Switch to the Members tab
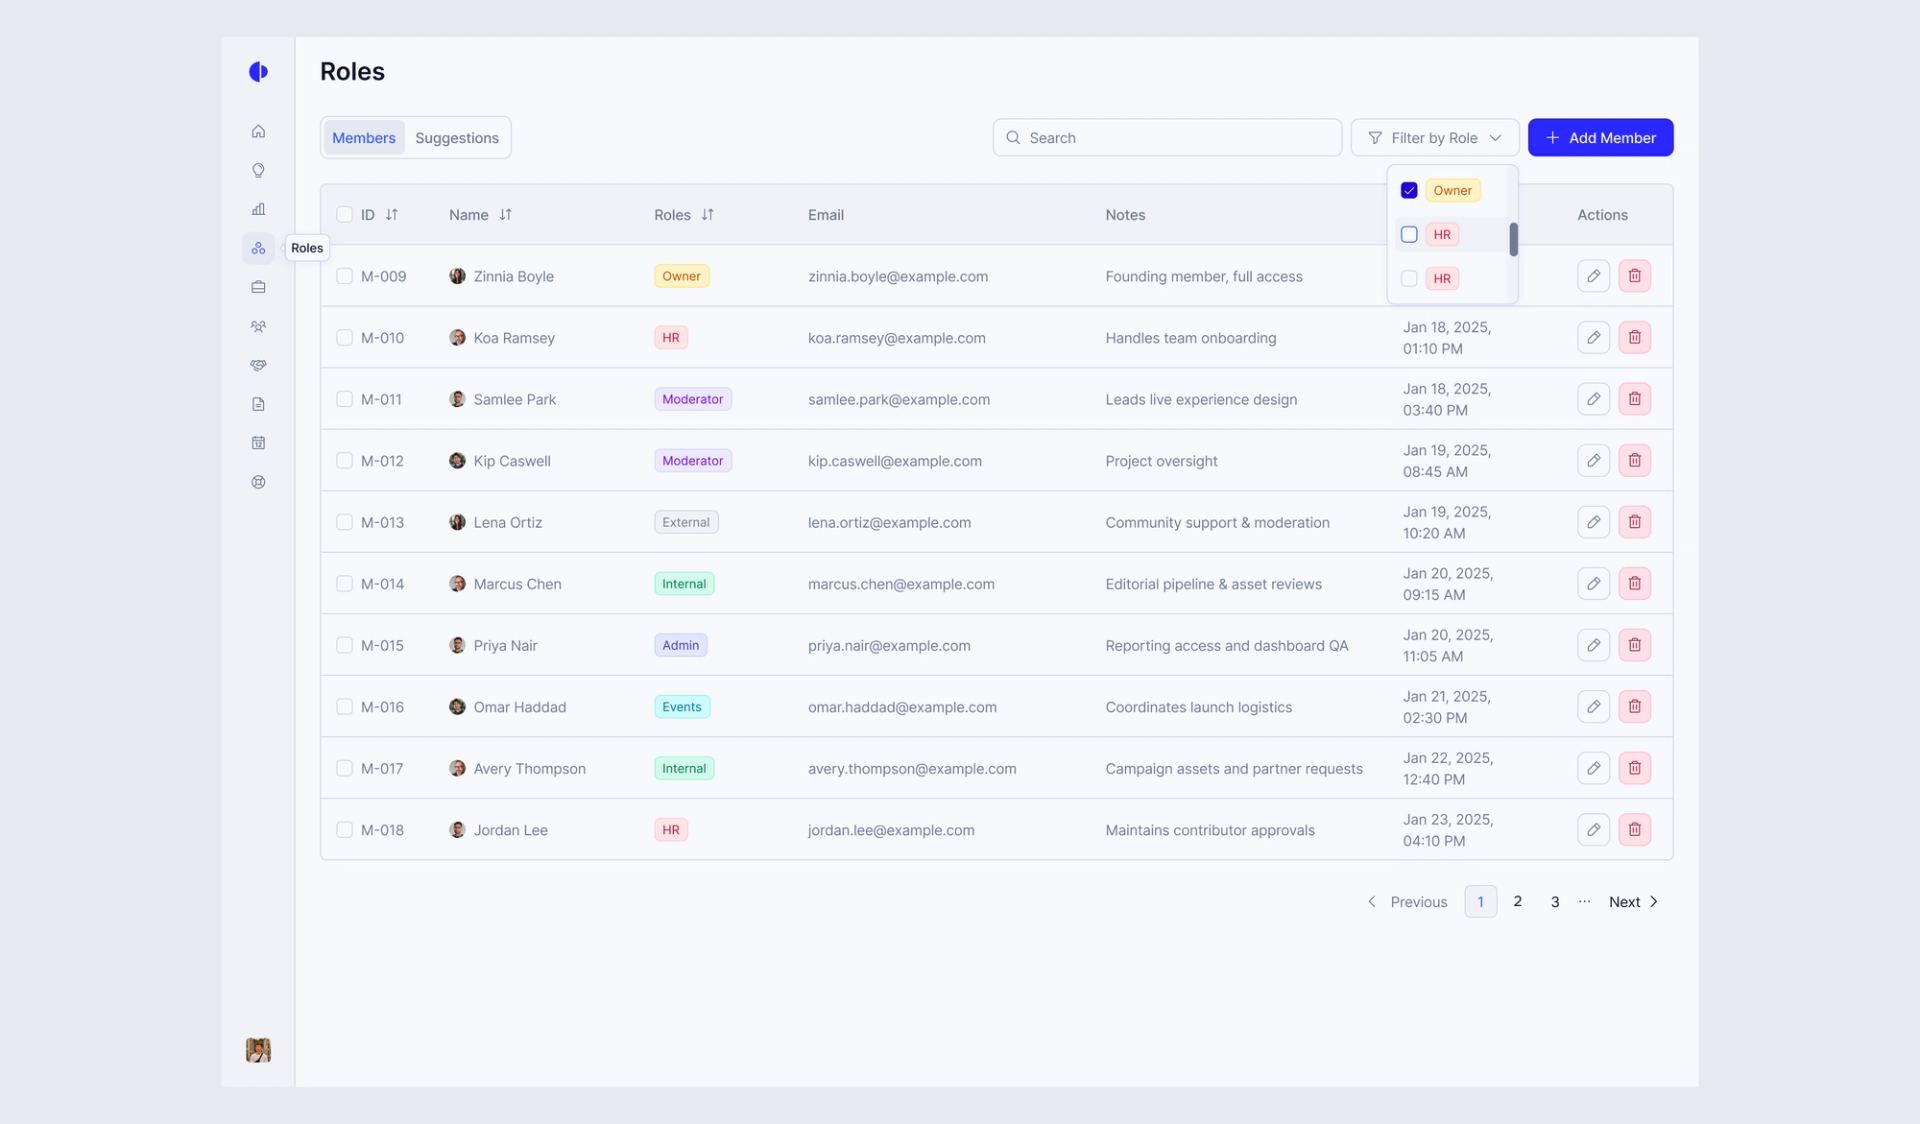Viewport: 1920px width, 1124px height. 363,137
